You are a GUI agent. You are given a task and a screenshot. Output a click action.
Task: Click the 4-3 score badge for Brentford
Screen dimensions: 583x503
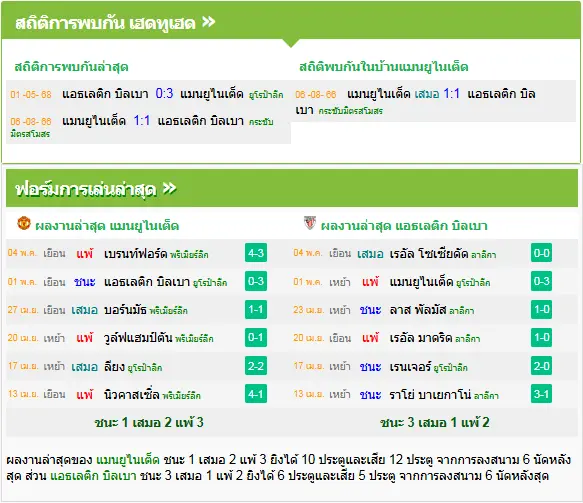pyautogui.click(x=256, y=253)
